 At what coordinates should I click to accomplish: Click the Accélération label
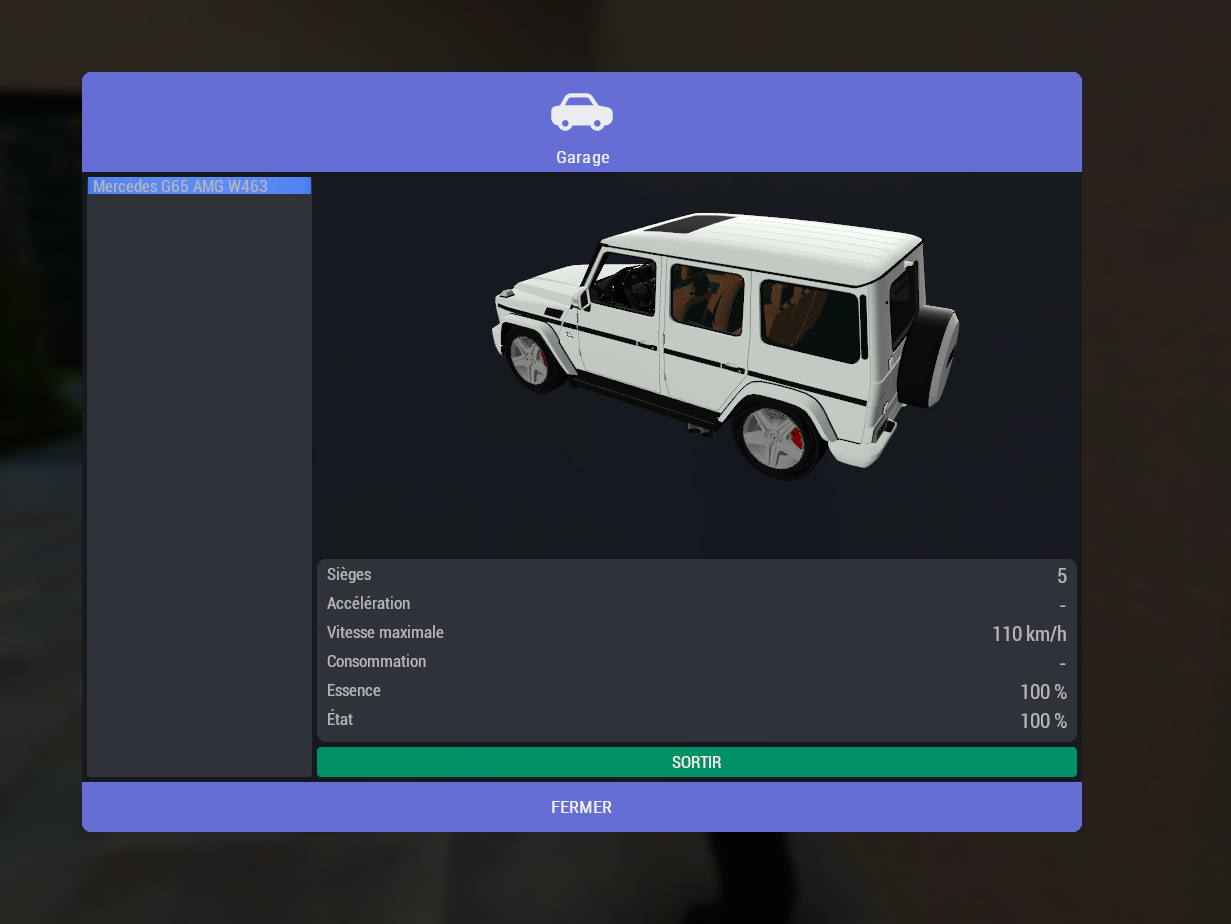click(x=368, y=604)
